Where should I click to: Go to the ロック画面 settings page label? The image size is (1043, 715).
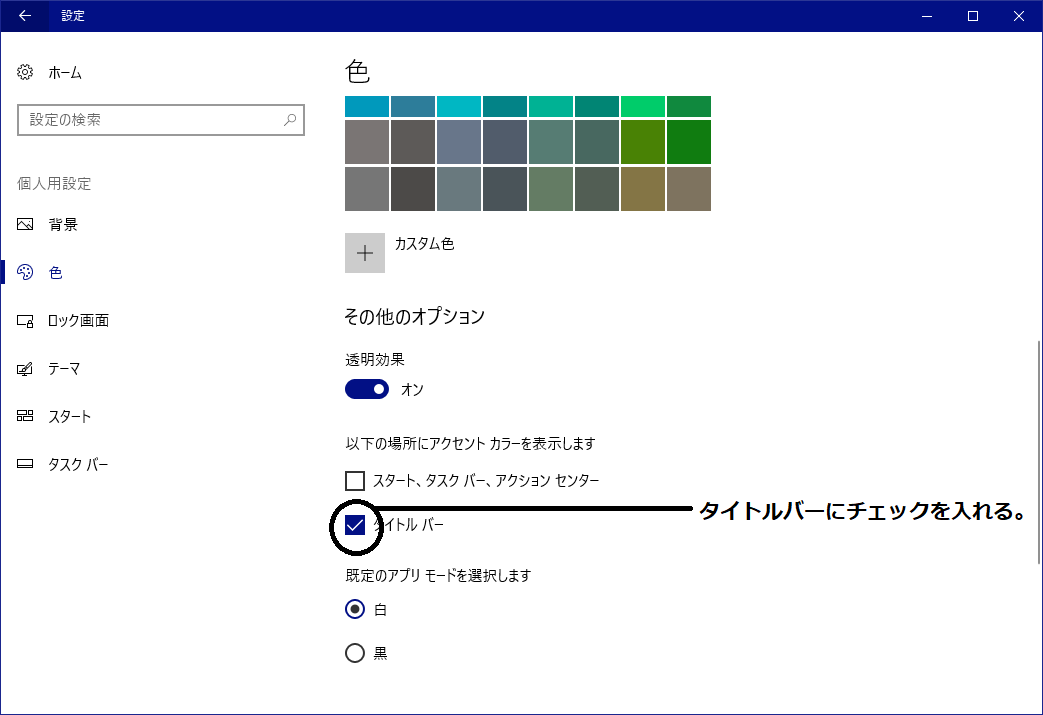tap(78, 321)
